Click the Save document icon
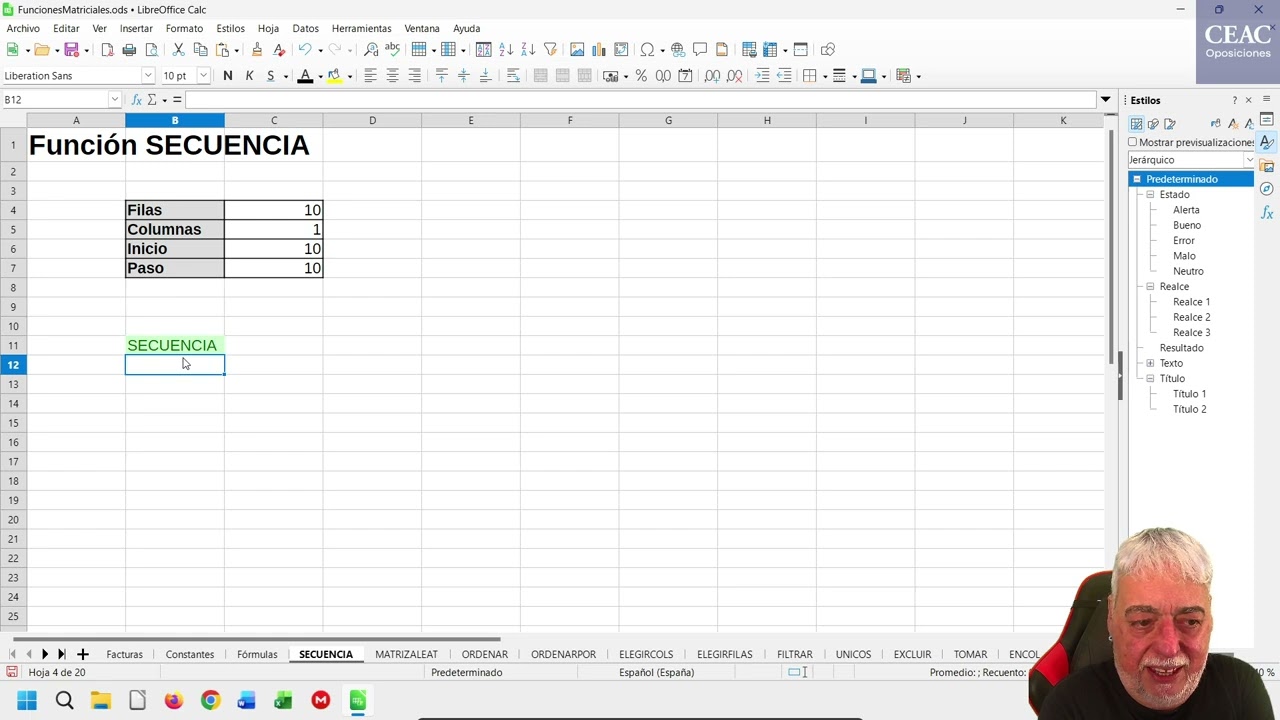Screen dimensions: 1280x720 [71, 49]
